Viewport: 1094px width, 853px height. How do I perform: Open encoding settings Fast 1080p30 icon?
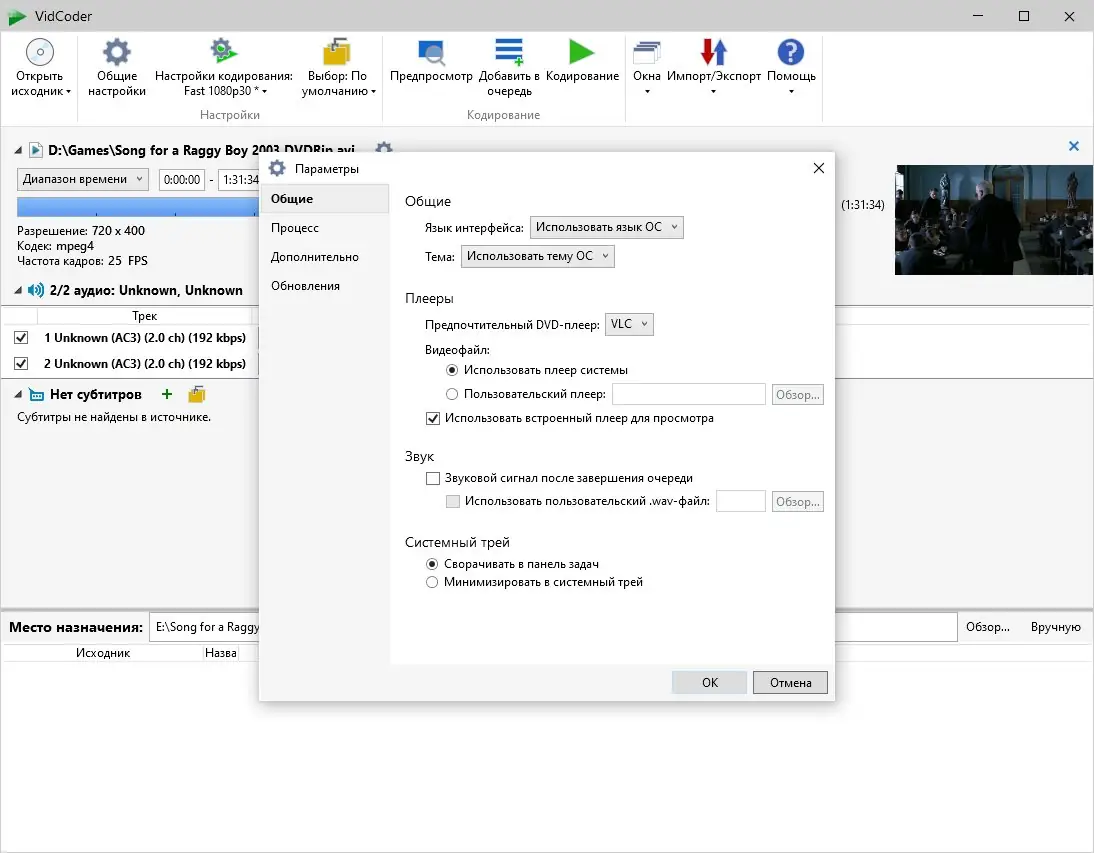(224, 51)
